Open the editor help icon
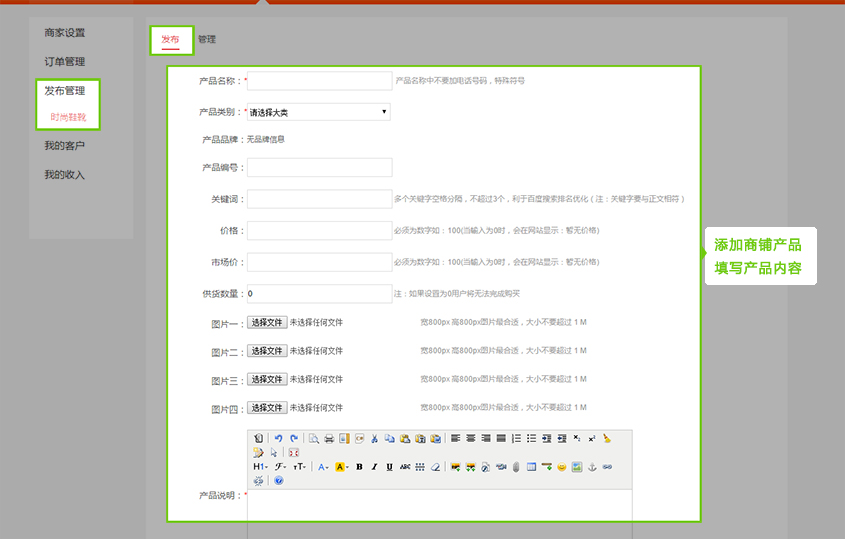The image size is (845, 539). (278, 481)
